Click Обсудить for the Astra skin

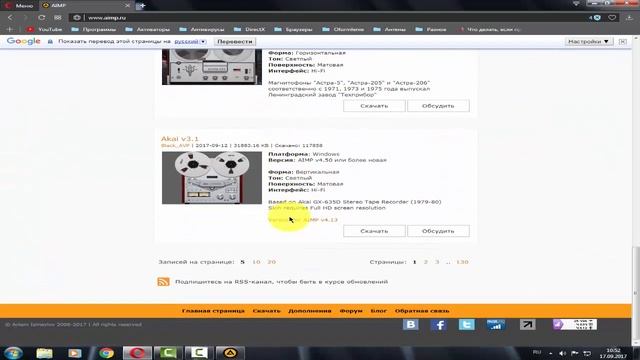point(438,106)
